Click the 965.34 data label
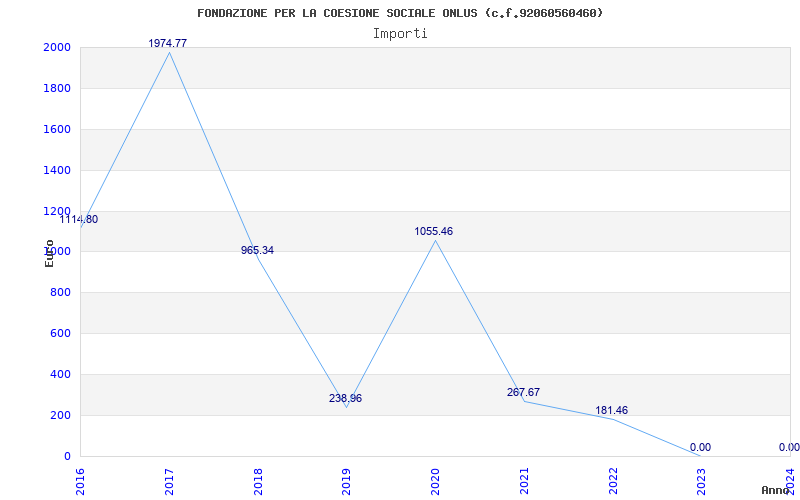800x500 pixels. [x=257, y=251]
